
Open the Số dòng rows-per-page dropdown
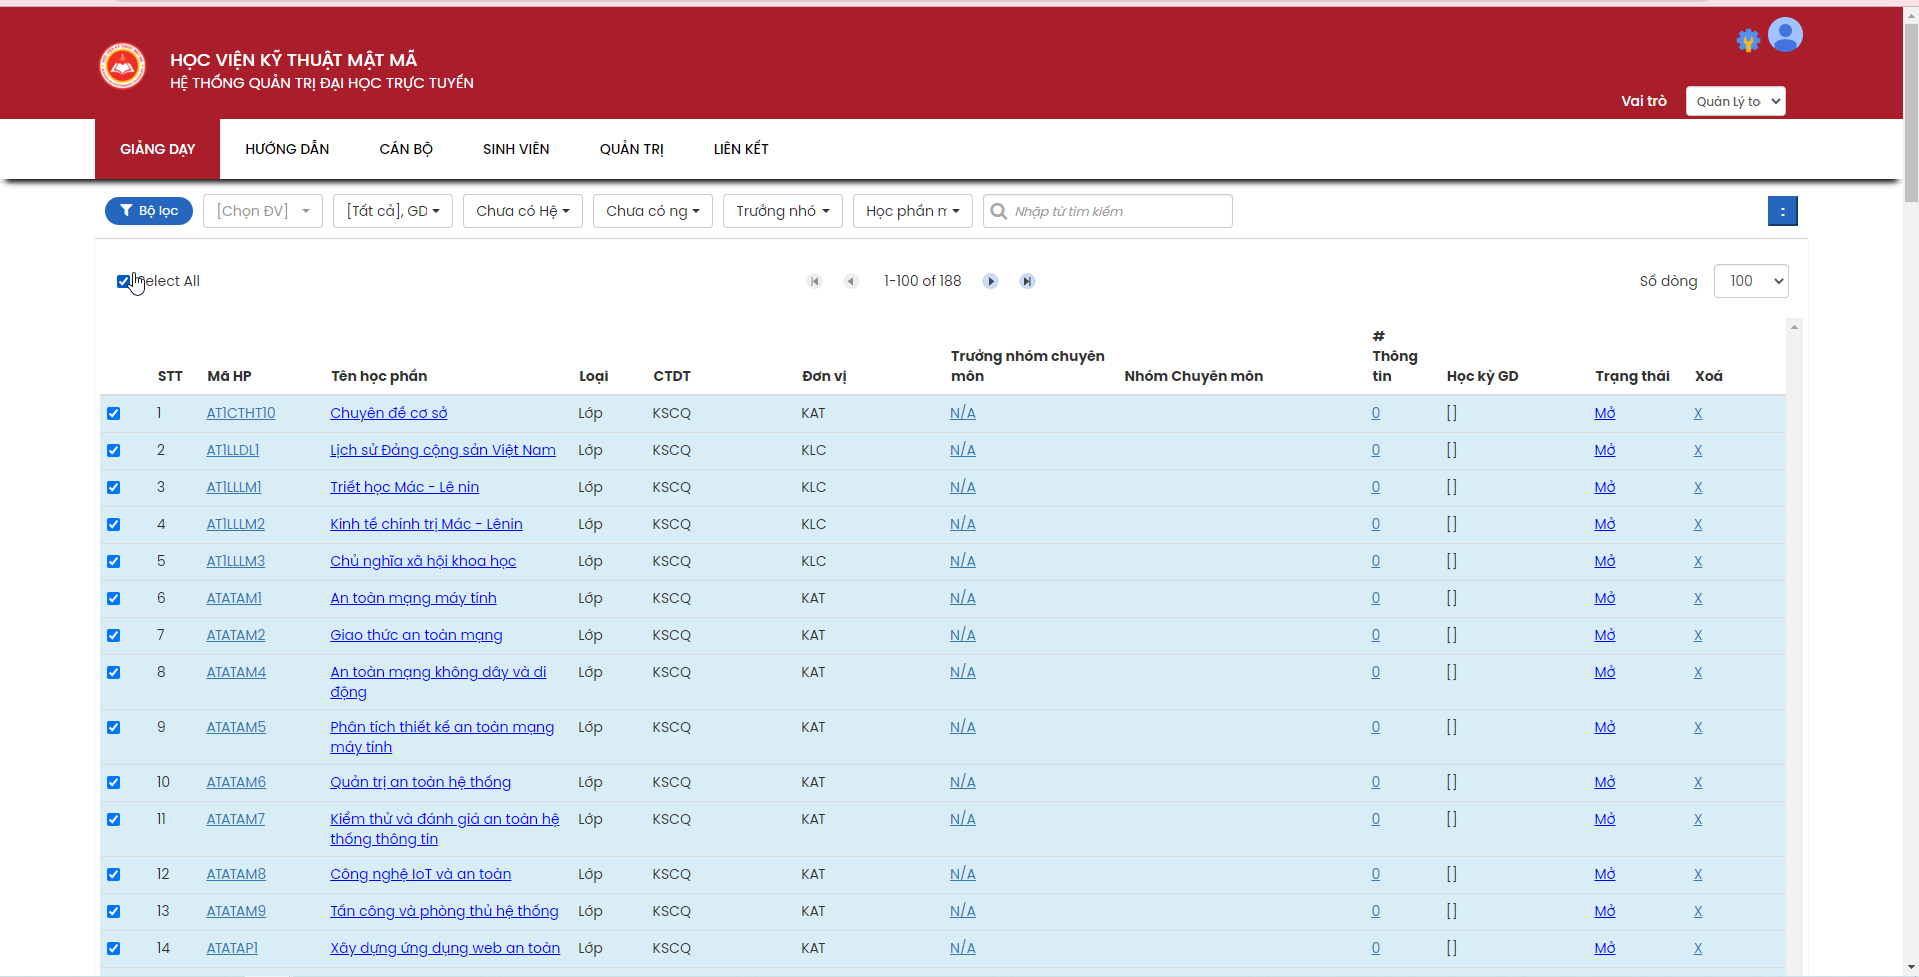[1751, 281]
